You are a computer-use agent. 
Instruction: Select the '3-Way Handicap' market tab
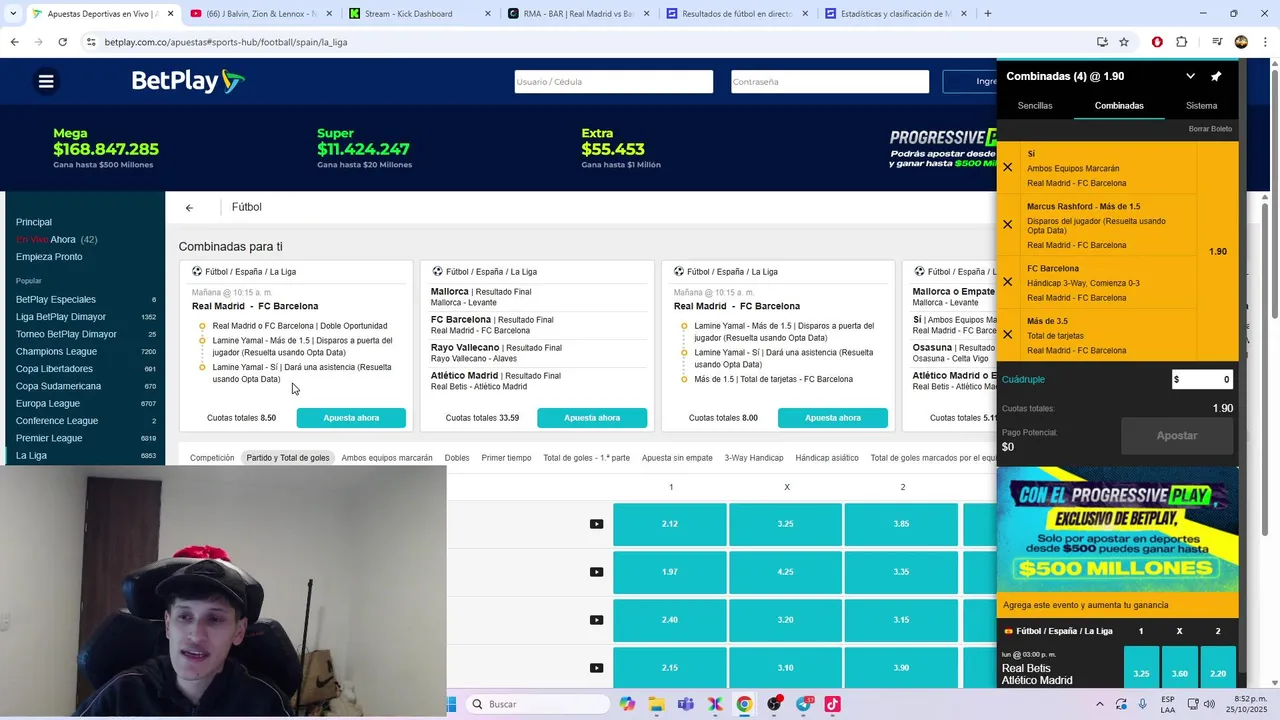pos(754,458)
